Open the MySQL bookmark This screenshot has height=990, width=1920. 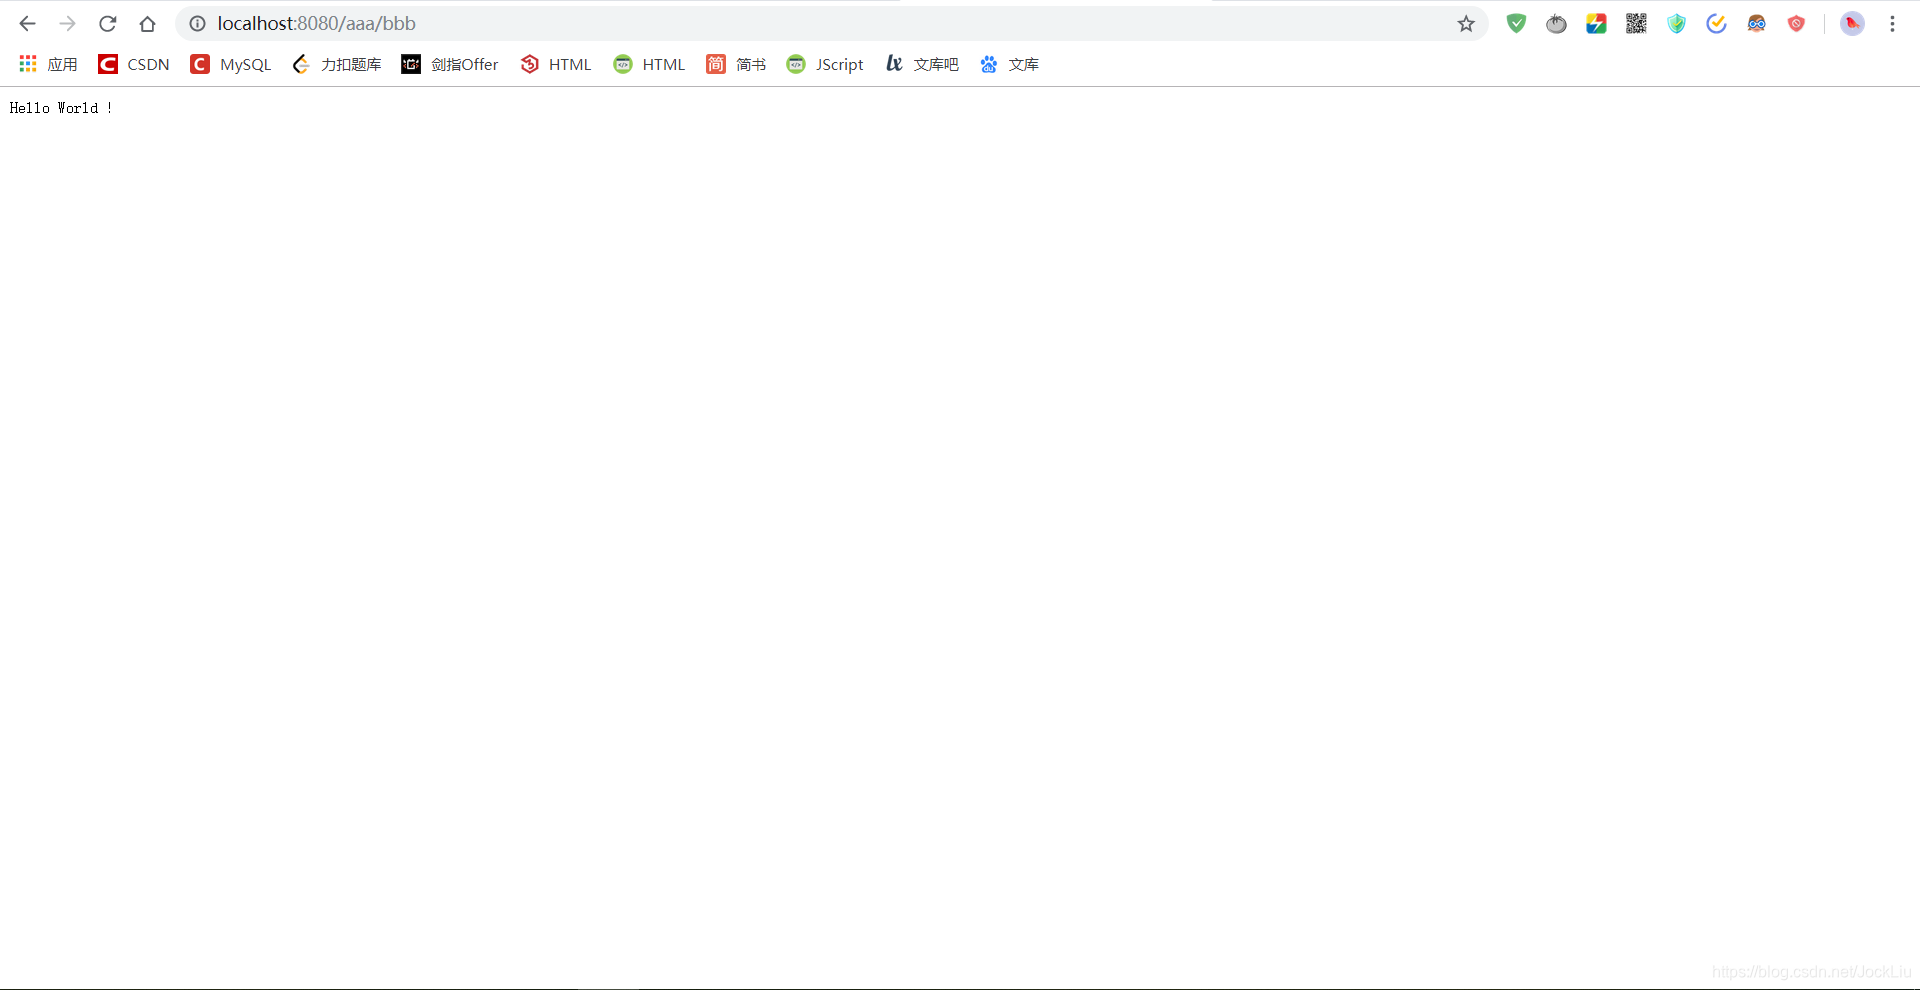(231, 64)
